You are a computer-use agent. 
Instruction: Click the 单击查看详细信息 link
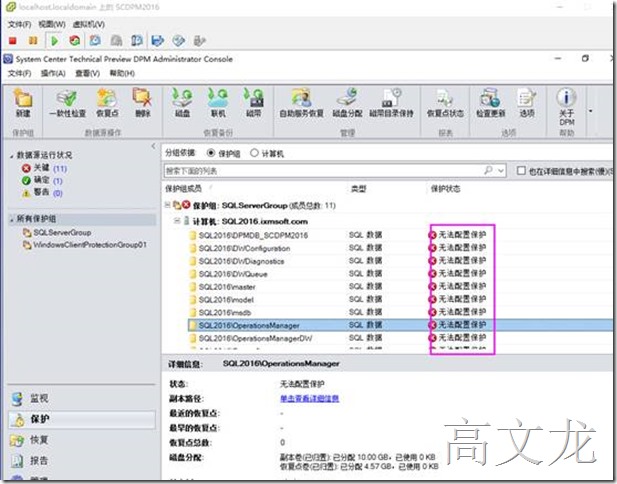[309, 399]
